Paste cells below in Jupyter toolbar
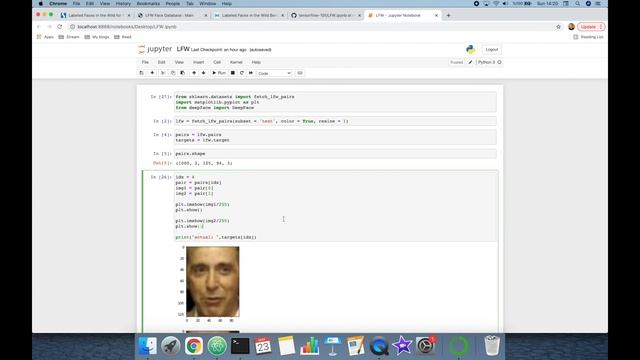This screenshot has height=360, width=640. 182,73
